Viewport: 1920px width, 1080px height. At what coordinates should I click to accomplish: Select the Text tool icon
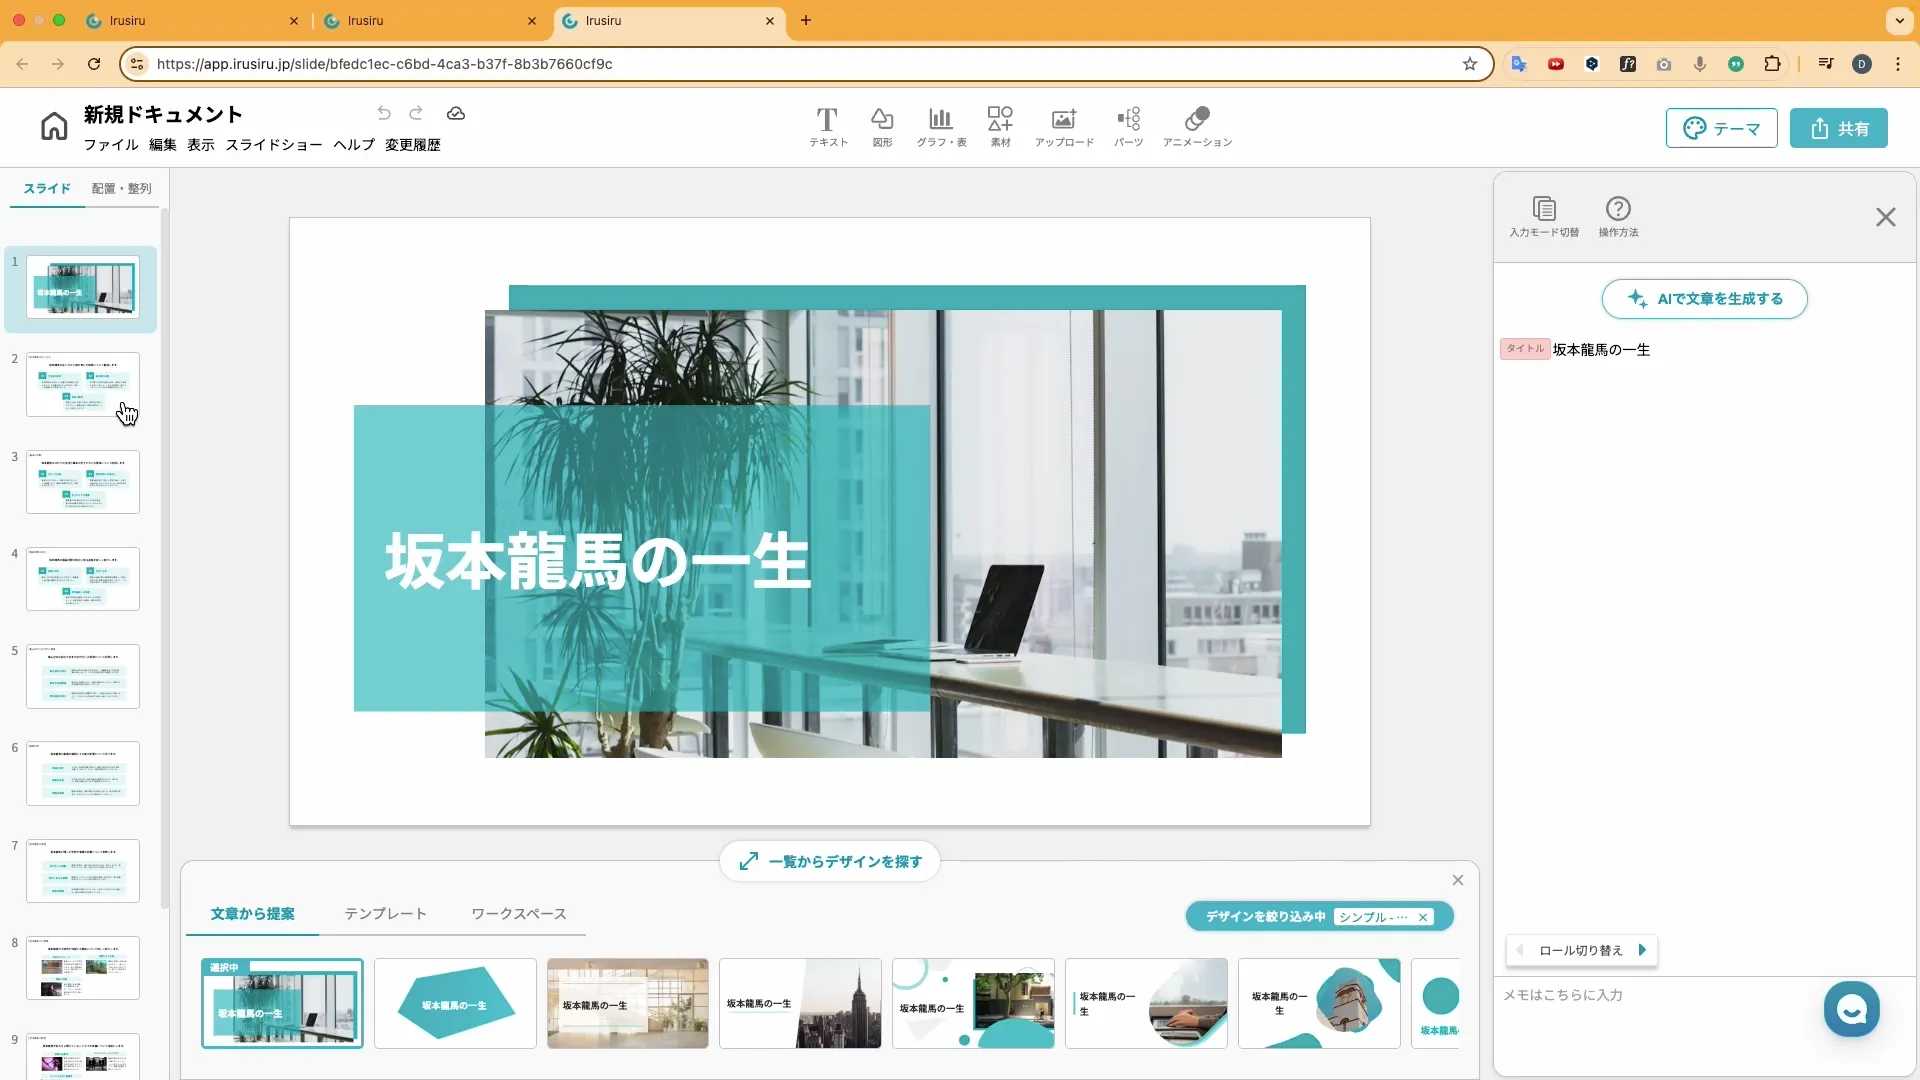coord(827,120)
